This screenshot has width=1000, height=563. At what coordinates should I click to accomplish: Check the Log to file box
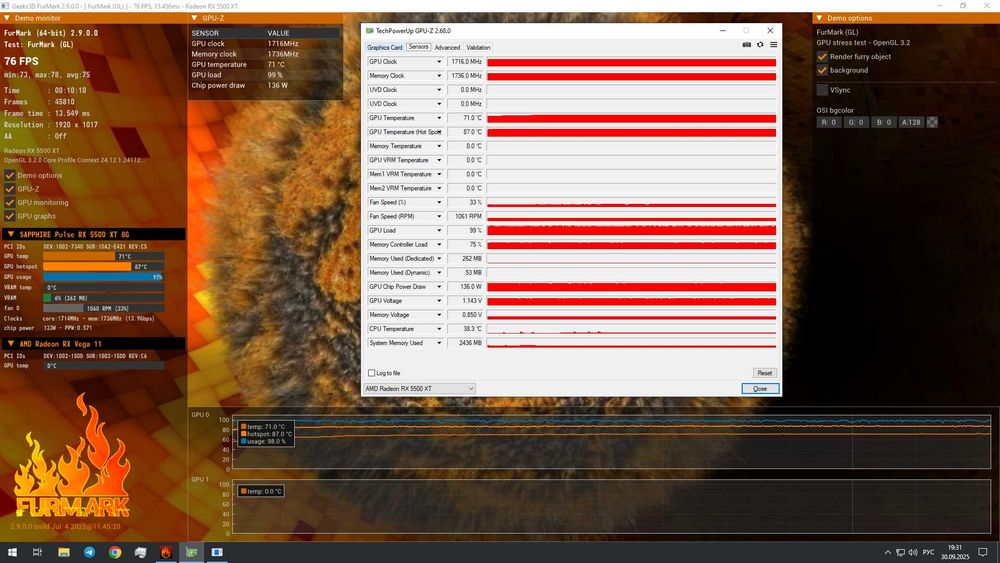coord(371,373)
